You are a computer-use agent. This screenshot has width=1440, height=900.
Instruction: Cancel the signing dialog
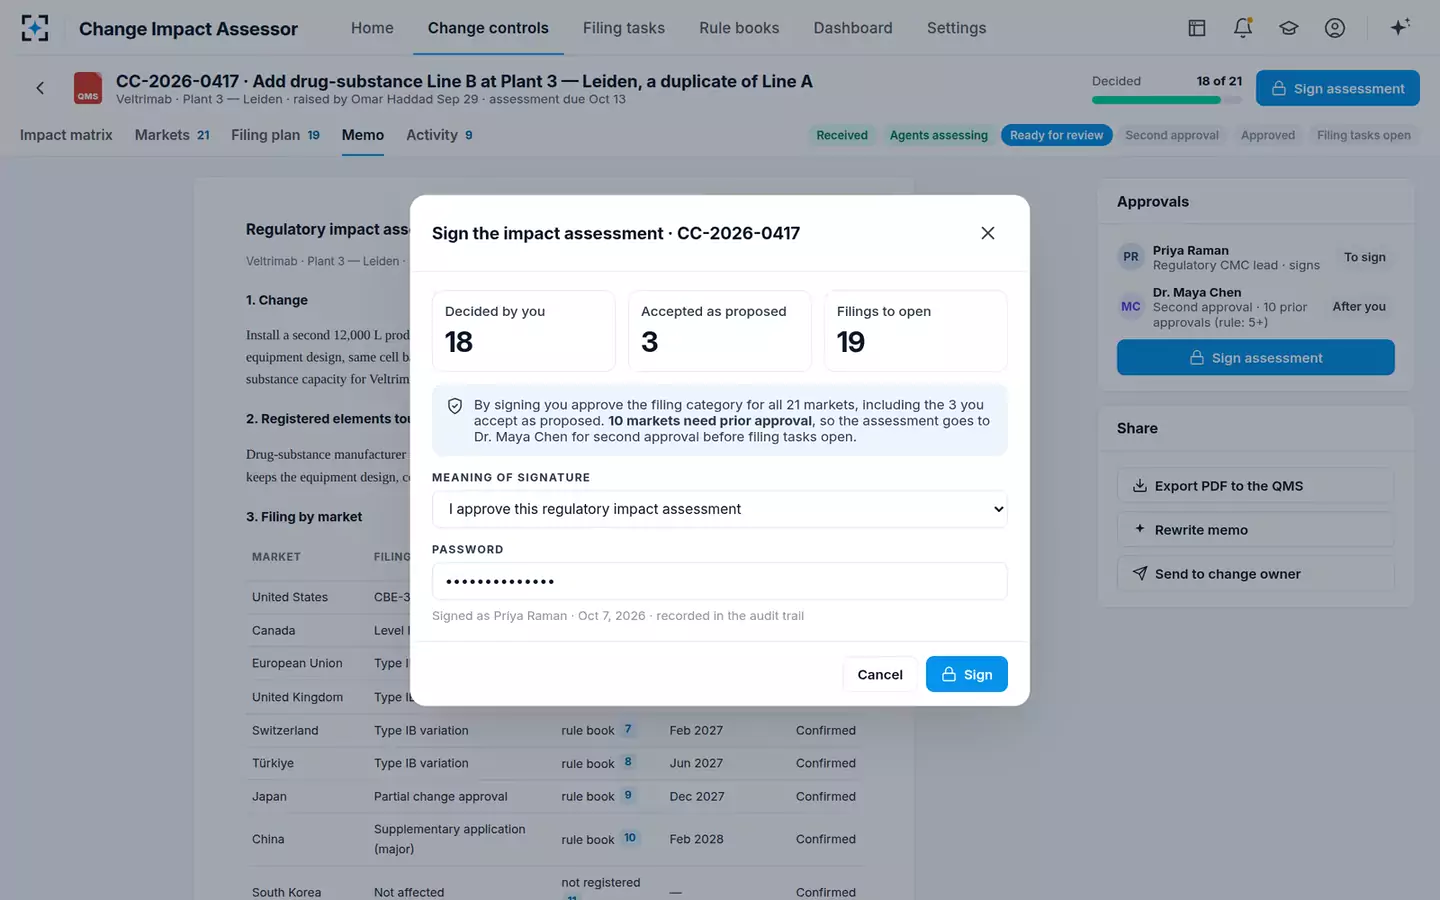[880, 674]
